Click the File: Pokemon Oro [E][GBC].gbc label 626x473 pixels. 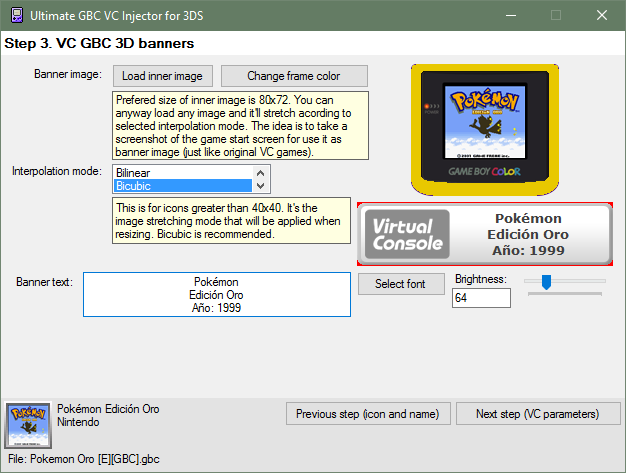[x=84, y=459]
